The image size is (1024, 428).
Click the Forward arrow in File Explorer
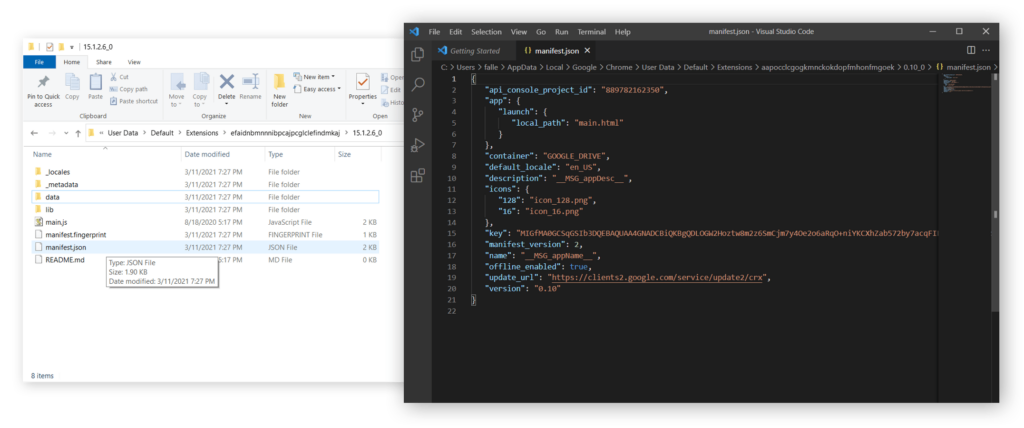(x=52, y=133)
